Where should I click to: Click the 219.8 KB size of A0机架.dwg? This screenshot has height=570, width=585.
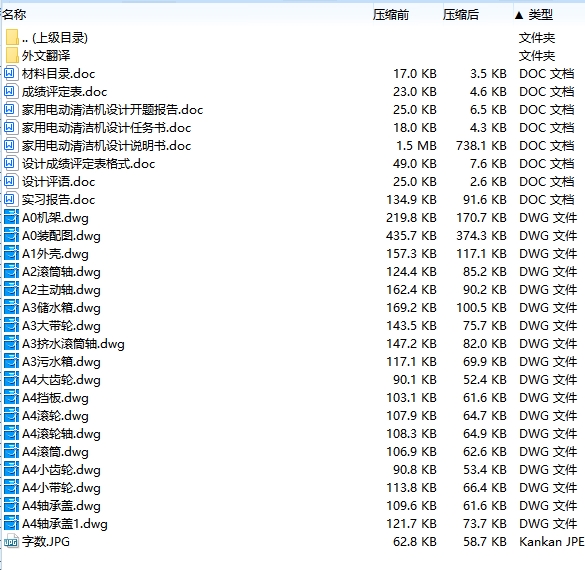[412, 217]
